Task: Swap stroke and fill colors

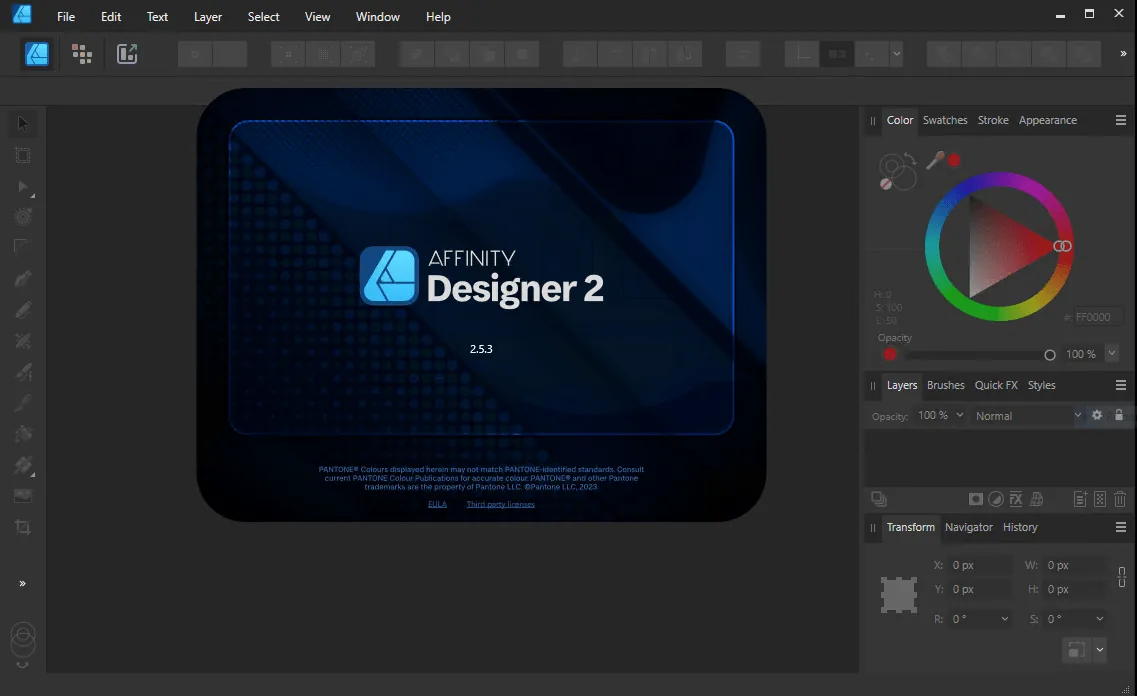Action: click(910, 159)
